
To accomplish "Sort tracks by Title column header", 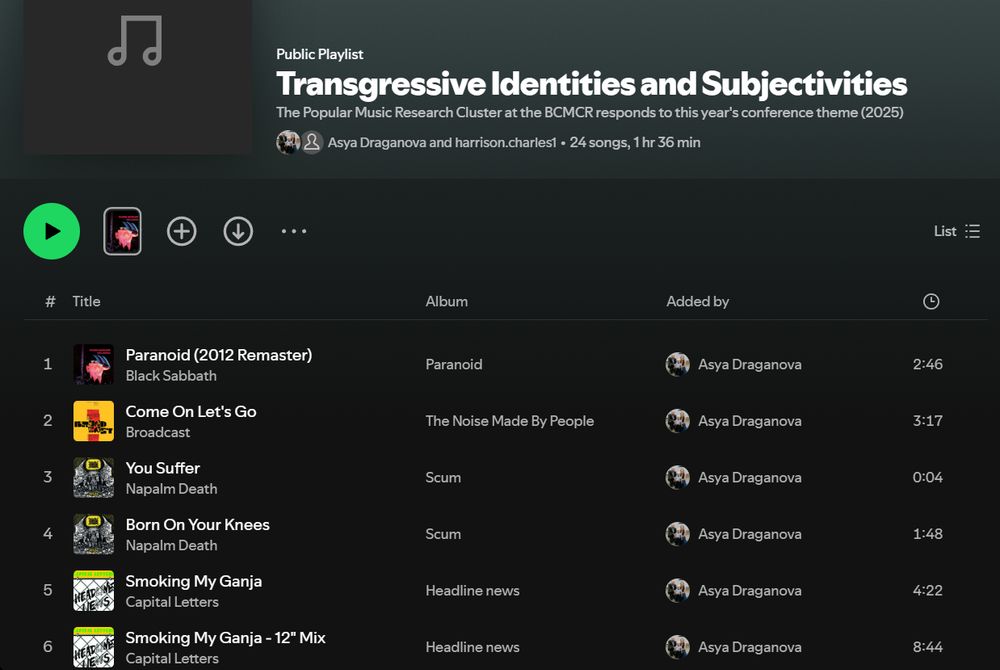I will pyautogui.click(x=86, y=302).
